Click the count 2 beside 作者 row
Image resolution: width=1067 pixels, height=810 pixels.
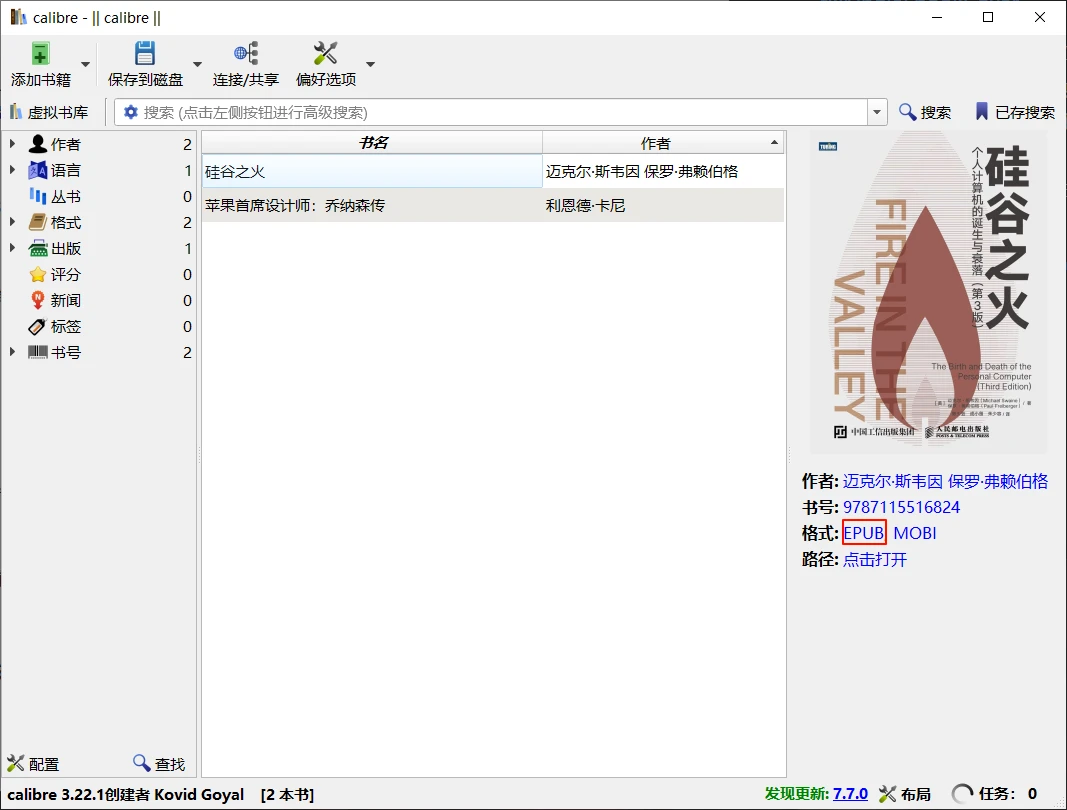tap(187, 144)
